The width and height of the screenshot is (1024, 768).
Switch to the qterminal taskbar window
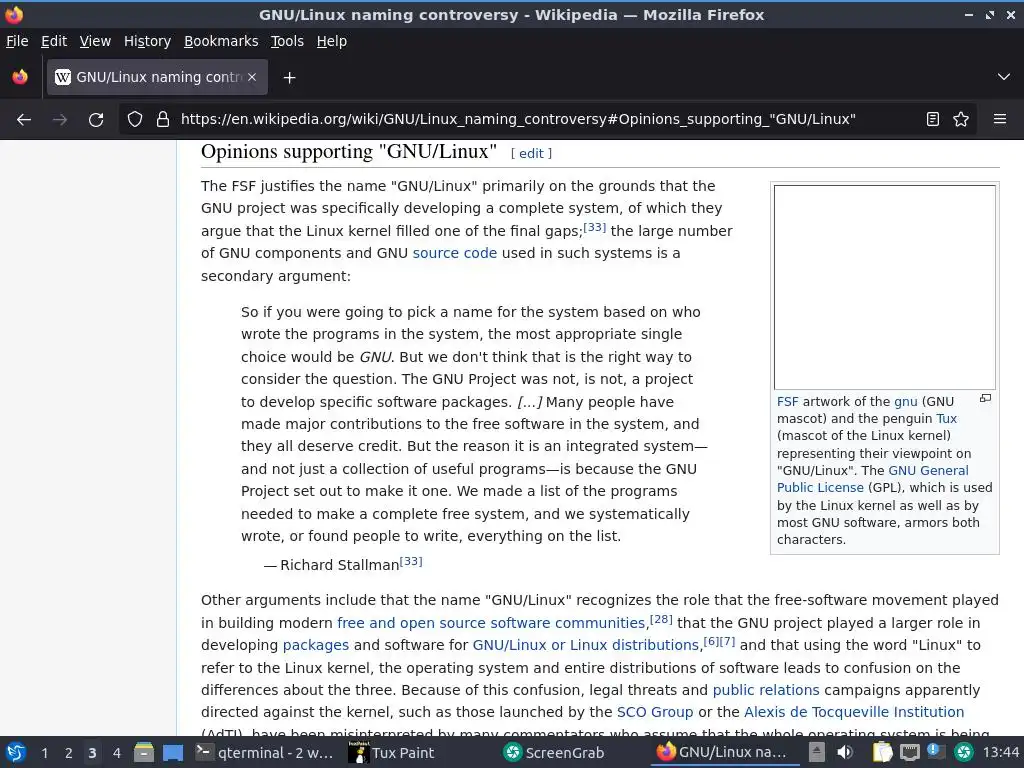click(x=266, y=752)
